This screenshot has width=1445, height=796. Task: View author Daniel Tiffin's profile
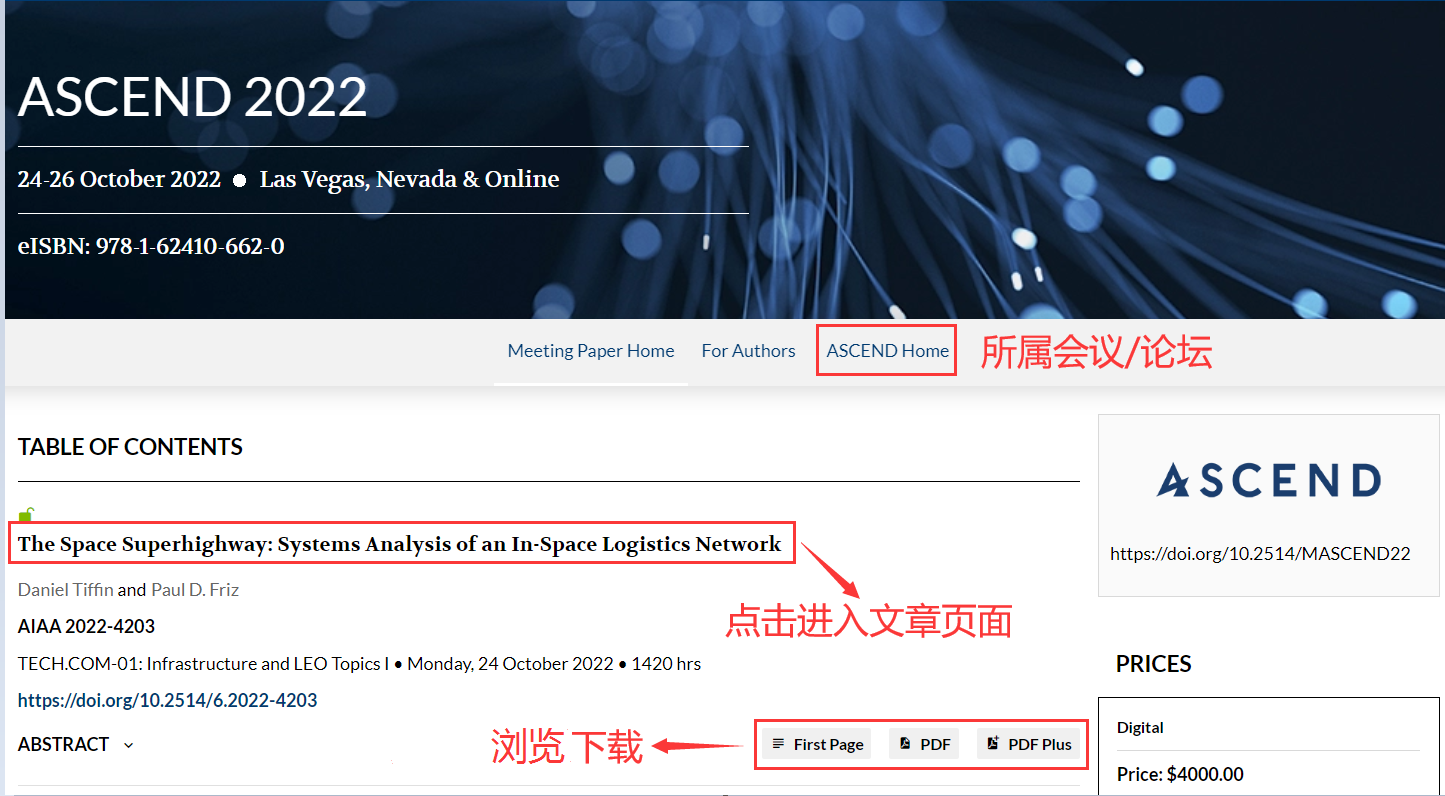65,590
